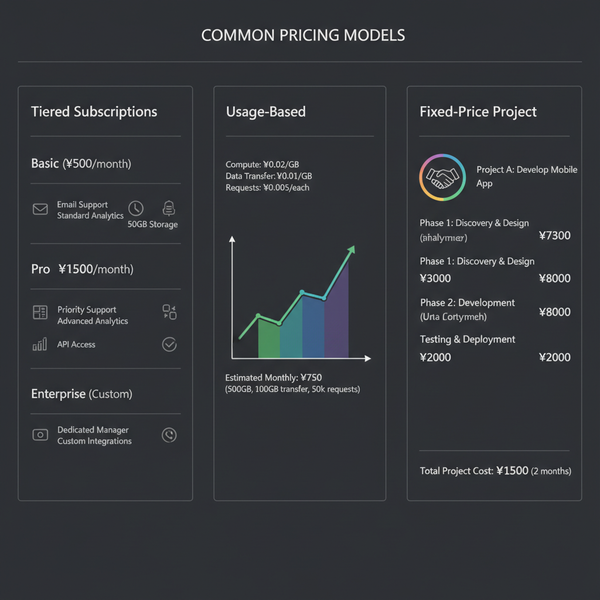Select the Basic ¥500/month plan
The width and height of the screenshot is (600, 600).
[81, 164]
